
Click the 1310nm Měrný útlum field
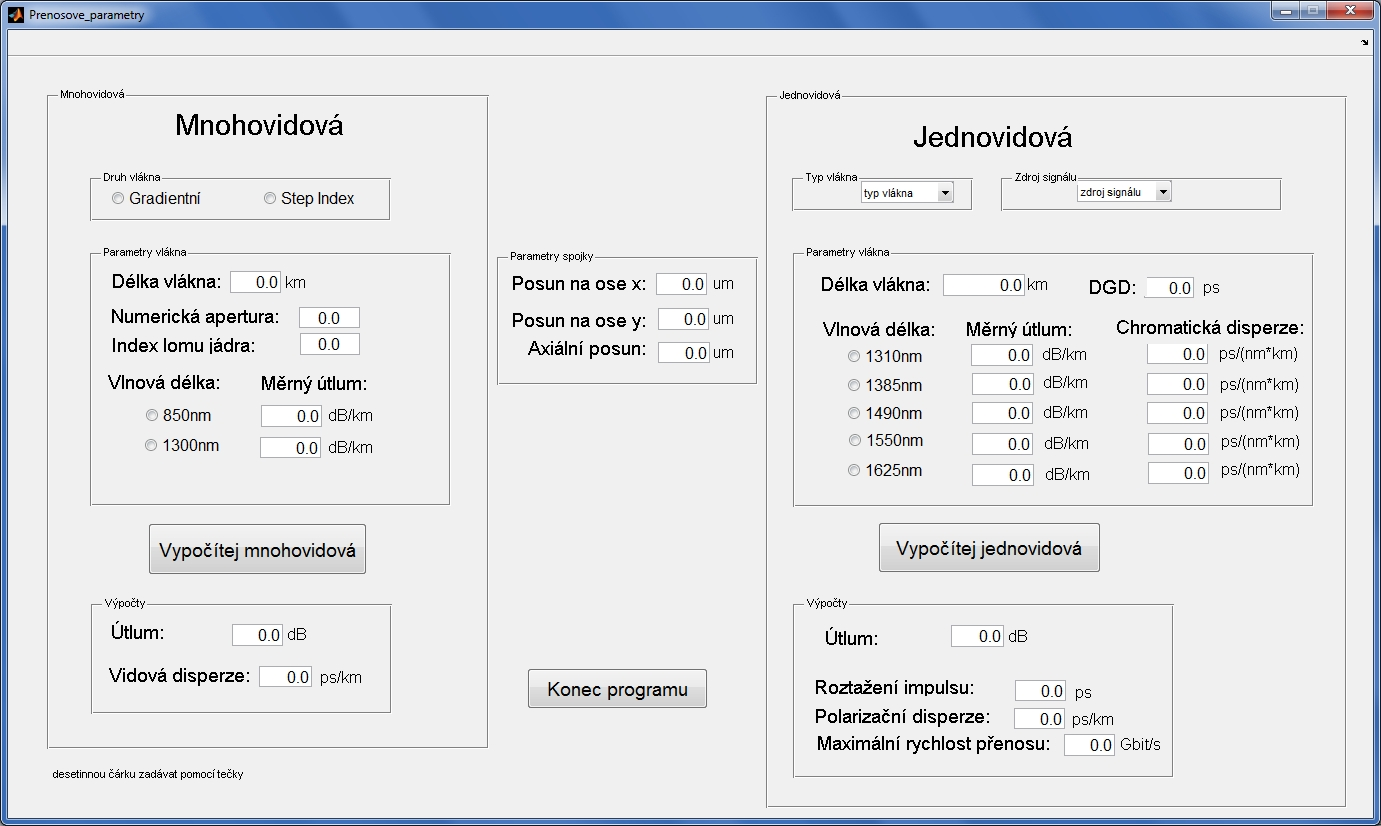[x=1002, y=355]
